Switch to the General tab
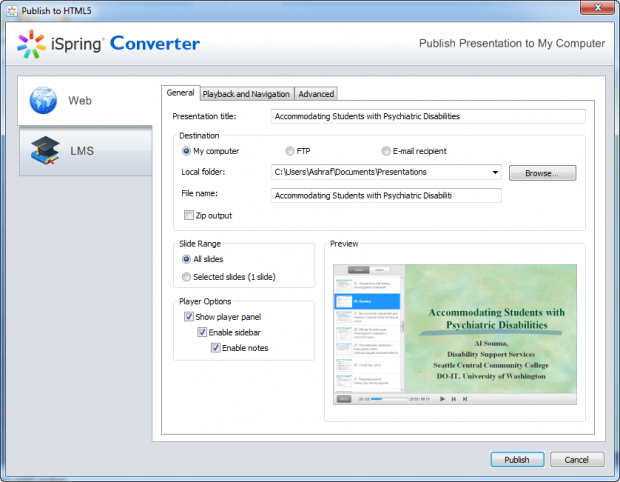The width and height of the screenshot is (620, 482). (180, 93)
